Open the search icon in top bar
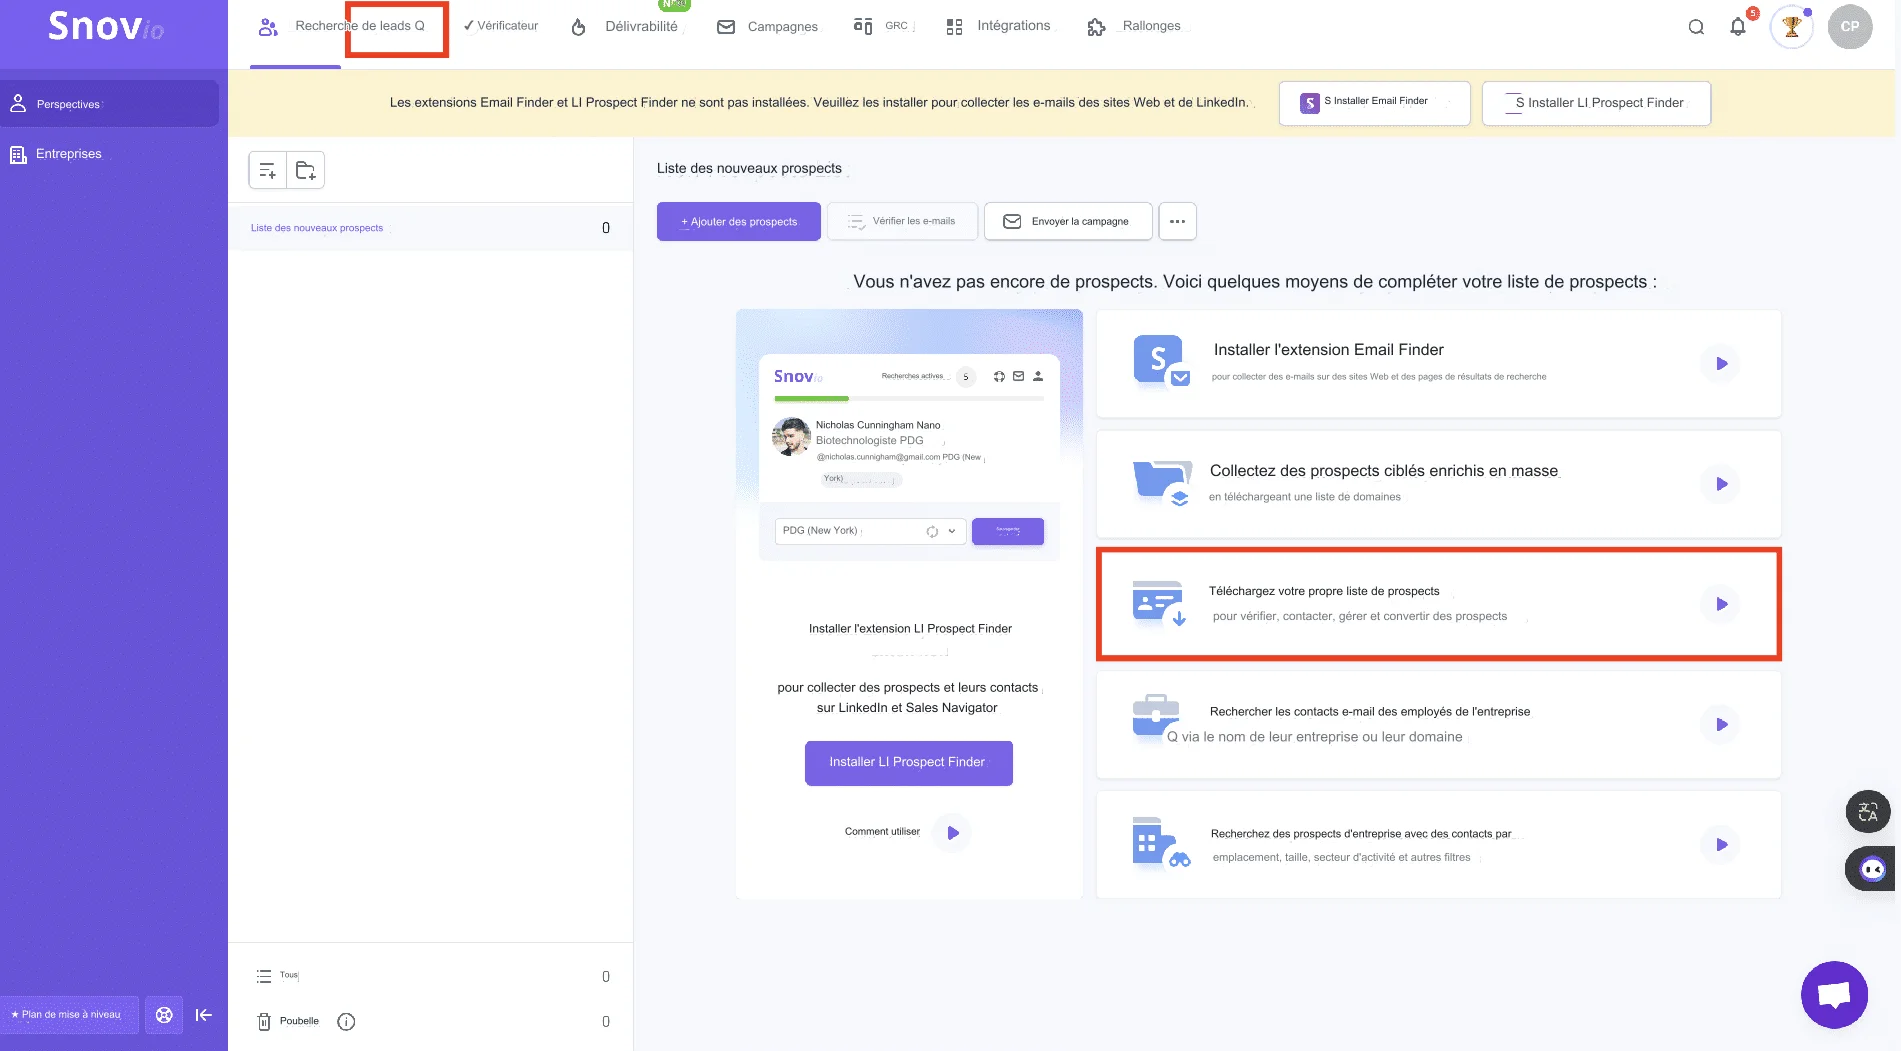 point(1696,27)
